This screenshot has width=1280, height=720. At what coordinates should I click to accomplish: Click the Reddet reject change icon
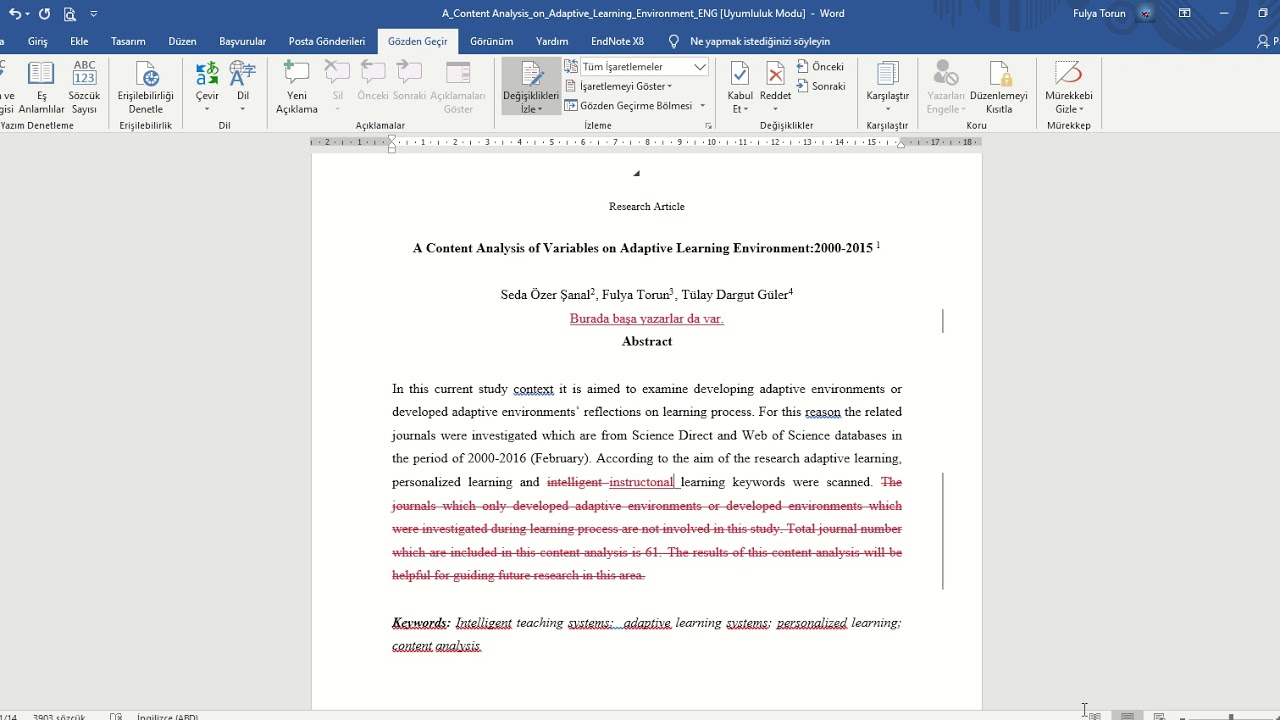pos(775,74)
